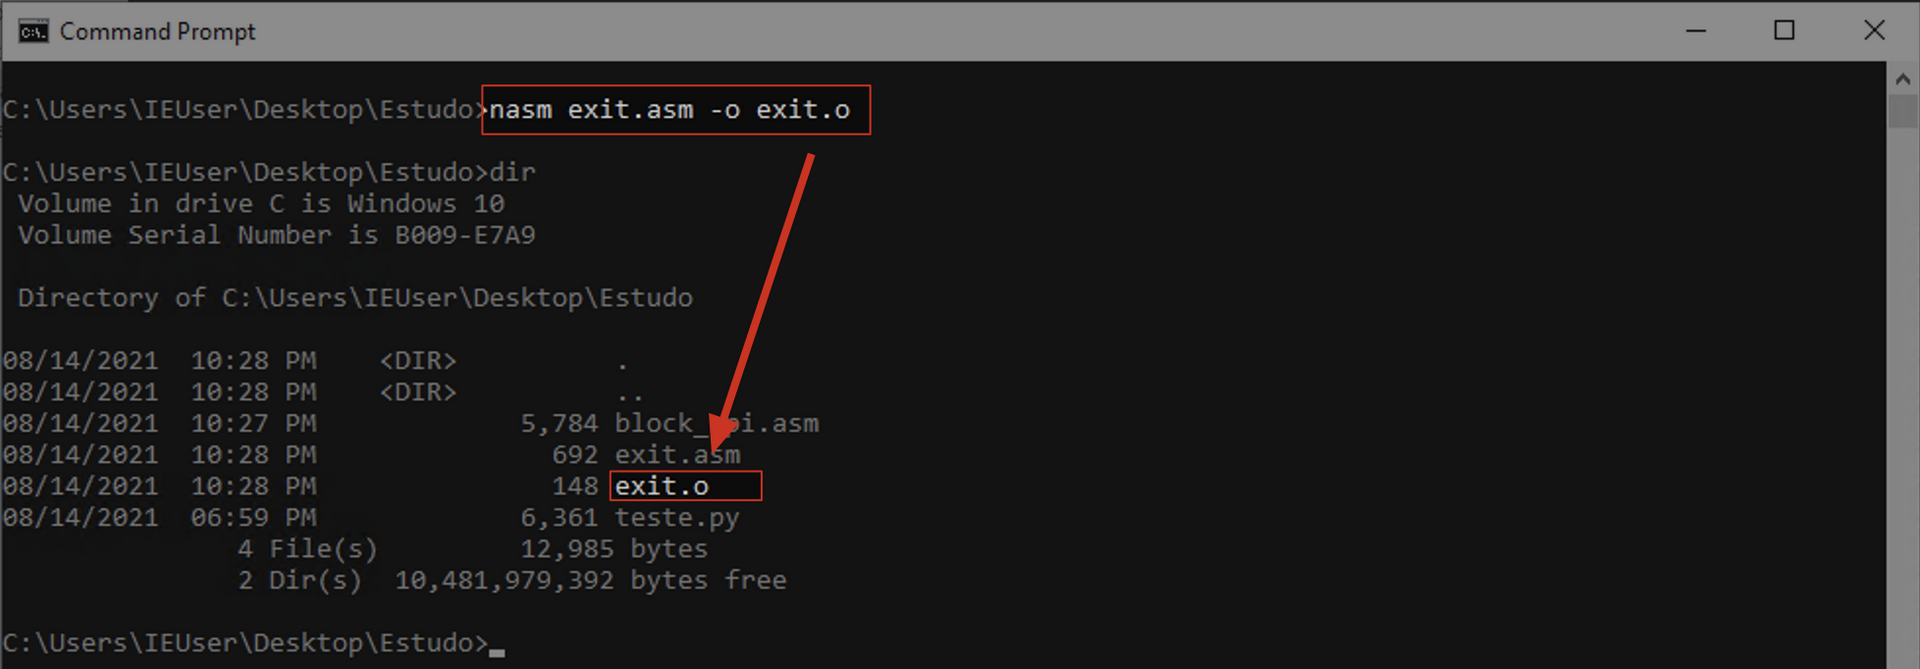Click the block_api.asm file entry
This screenshot has height=669, width=1920.
716,424
